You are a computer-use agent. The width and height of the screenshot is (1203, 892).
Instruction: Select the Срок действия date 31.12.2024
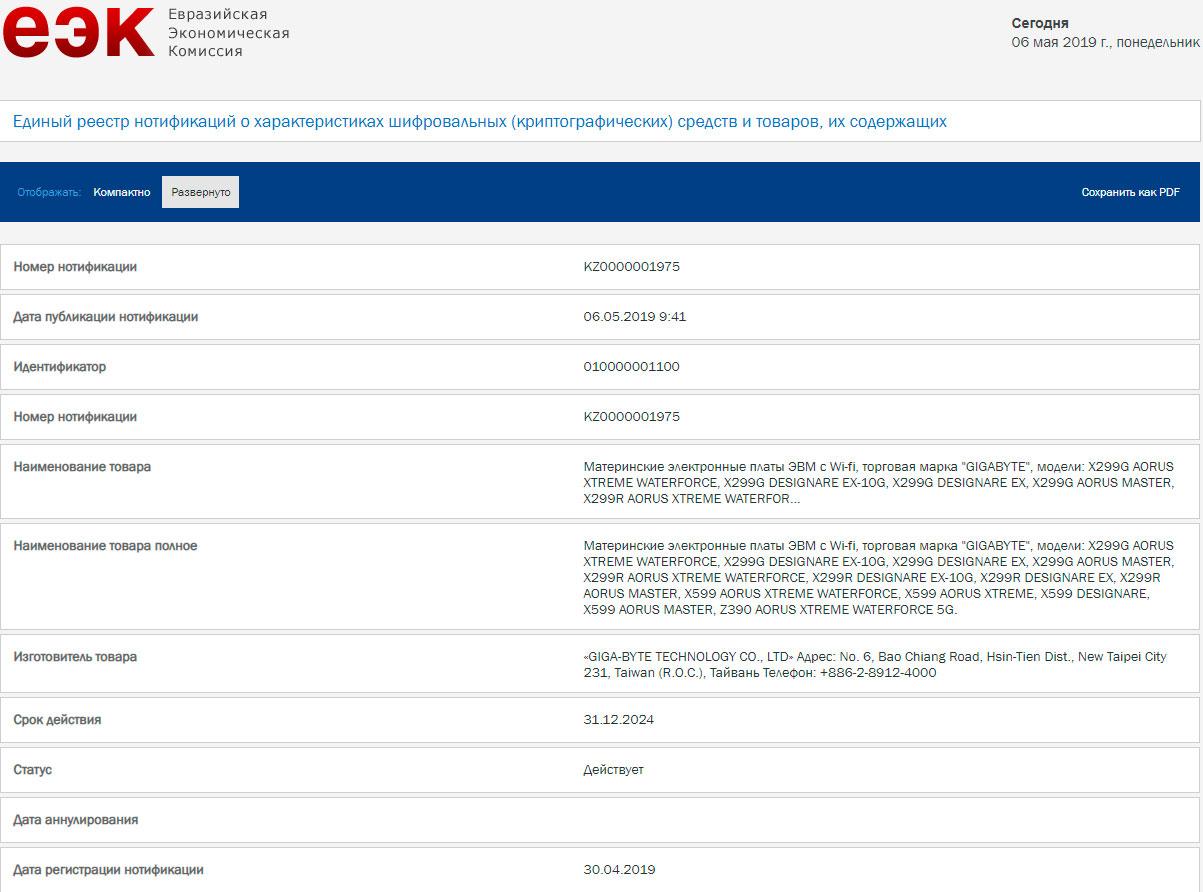618,720
